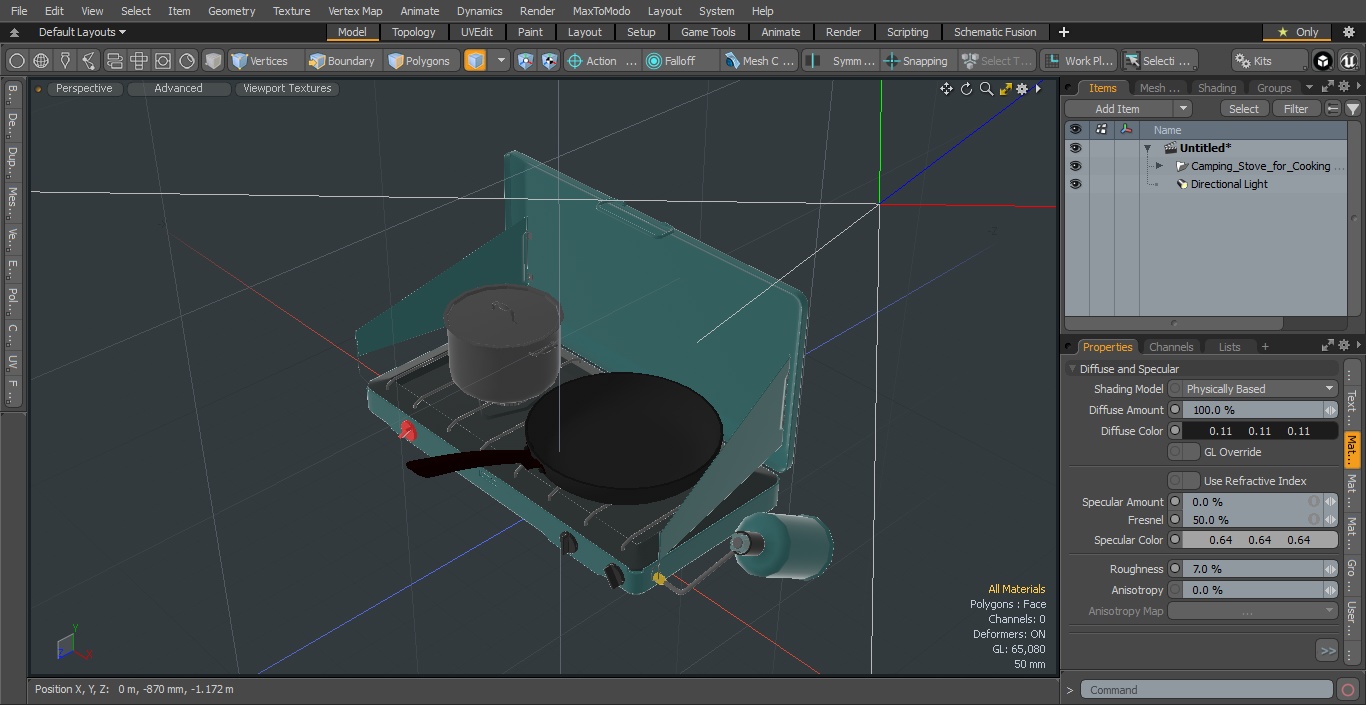This screenshot has width=1366, height=705.
Task: Select the Snapping tool
Action: [x=915, y=61]
